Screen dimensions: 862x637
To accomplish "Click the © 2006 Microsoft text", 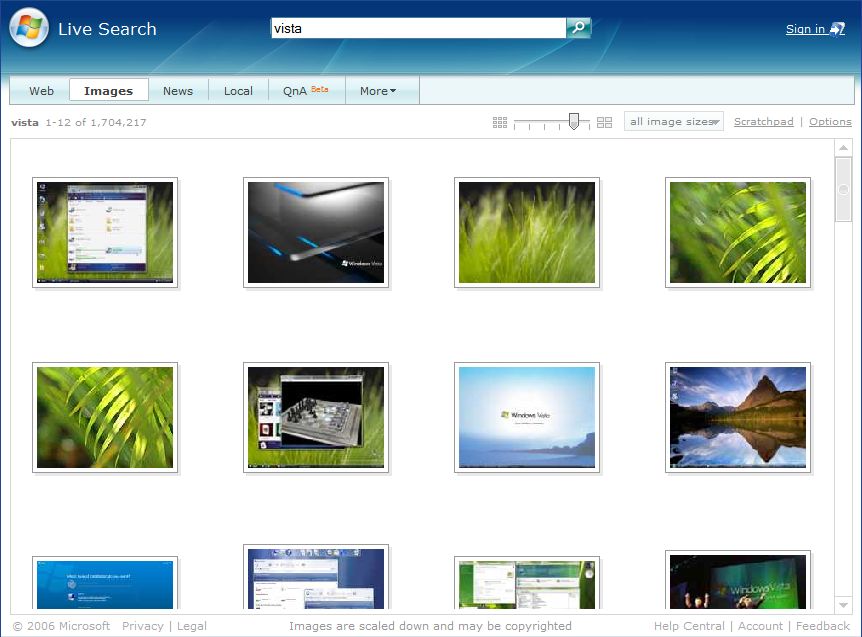I will pos(62,626).
